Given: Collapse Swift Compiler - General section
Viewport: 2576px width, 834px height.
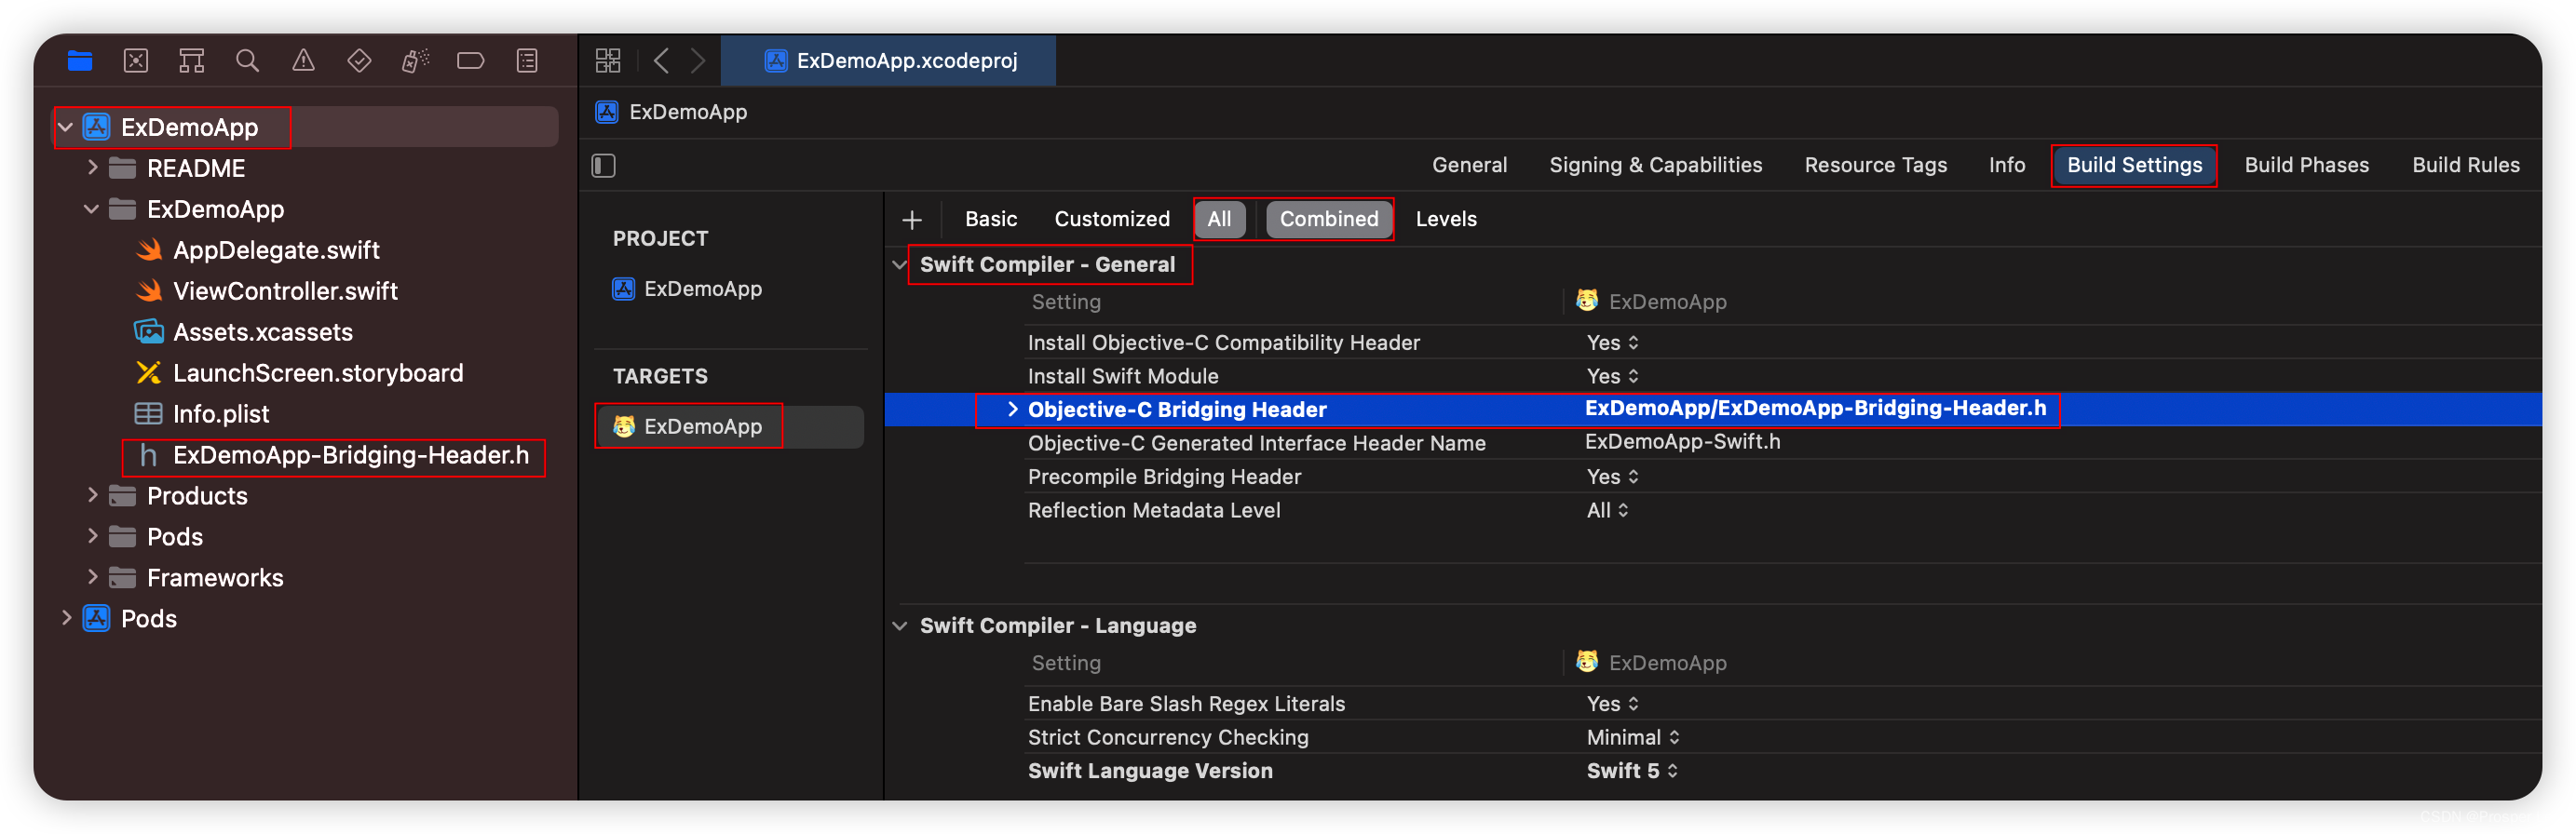Looking at the screenshot, I should [899, 265].
